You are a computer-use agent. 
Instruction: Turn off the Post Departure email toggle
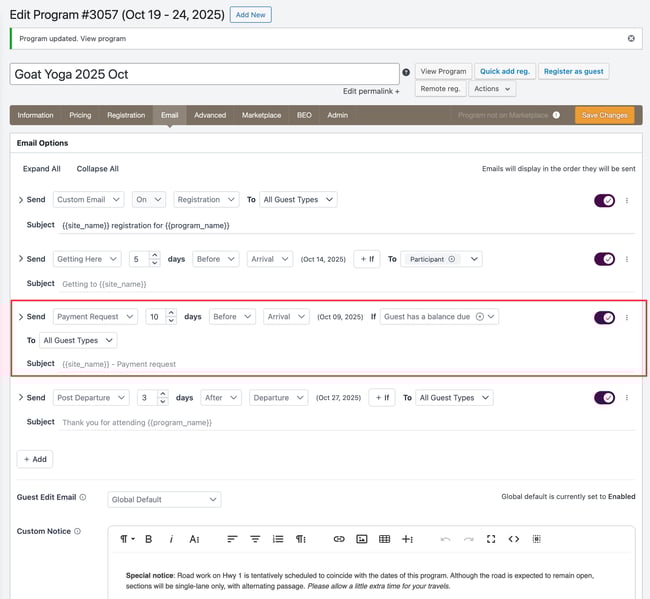click(604, 397)
